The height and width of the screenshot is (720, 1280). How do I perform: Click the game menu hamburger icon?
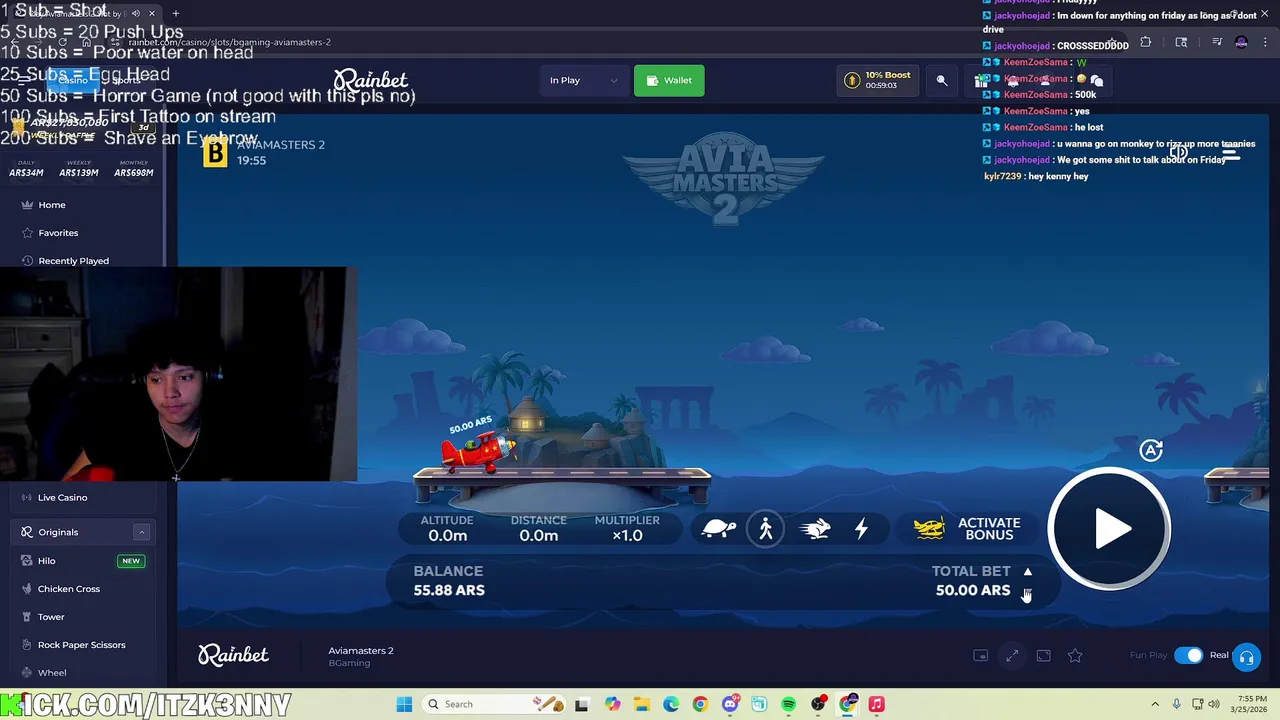coord(1230,154)
